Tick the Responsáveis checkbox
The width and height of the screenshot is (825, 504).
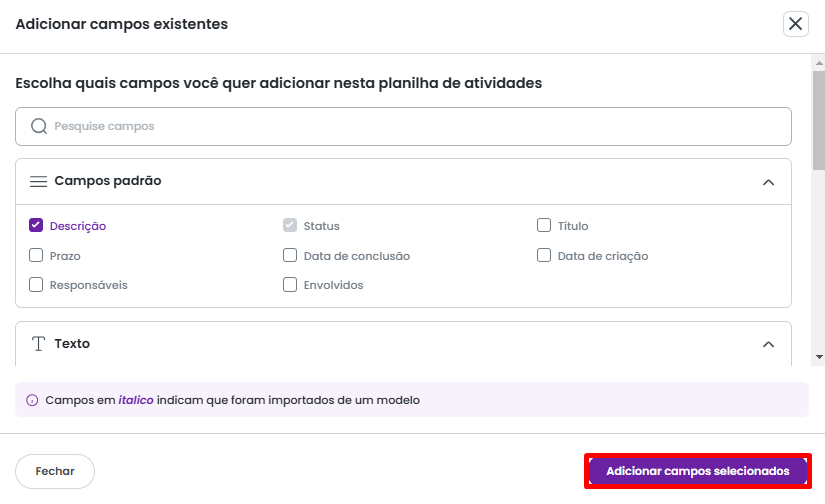coord(36,285)
